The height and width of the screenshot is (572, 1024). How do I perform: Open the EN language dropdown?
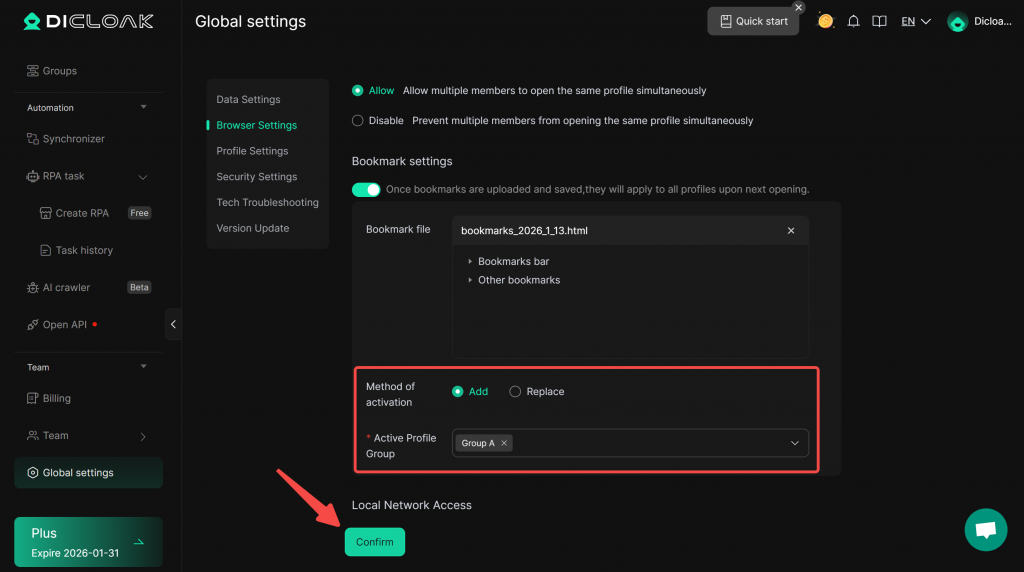(915, 21)
